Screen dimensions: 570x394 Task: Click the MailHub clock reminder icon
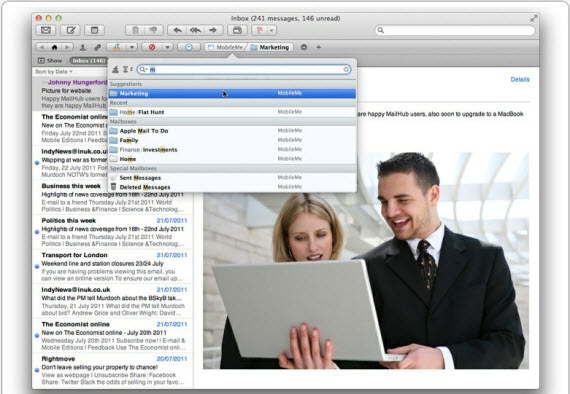pyautogui.click(x=189, y=47)
